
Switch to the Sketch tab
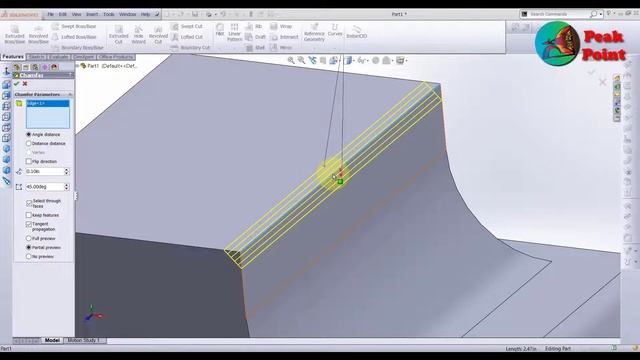coord(37,57)
